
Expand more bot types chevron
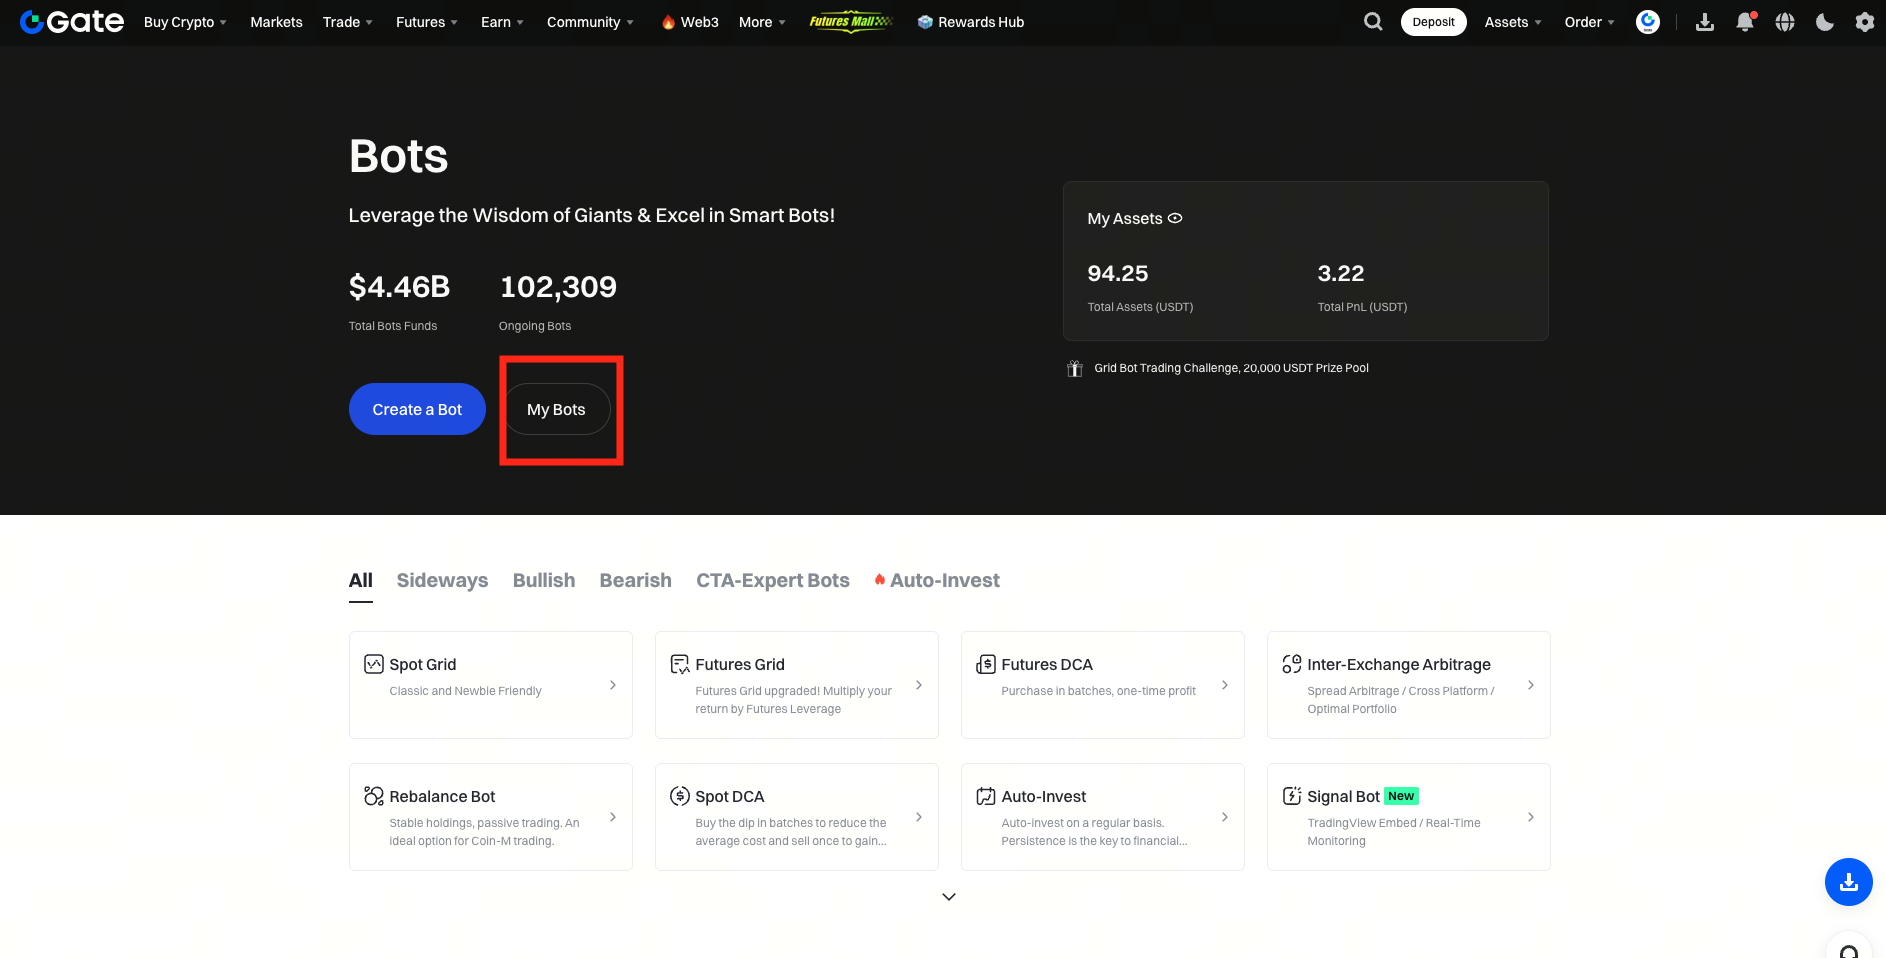pos(949,897)
